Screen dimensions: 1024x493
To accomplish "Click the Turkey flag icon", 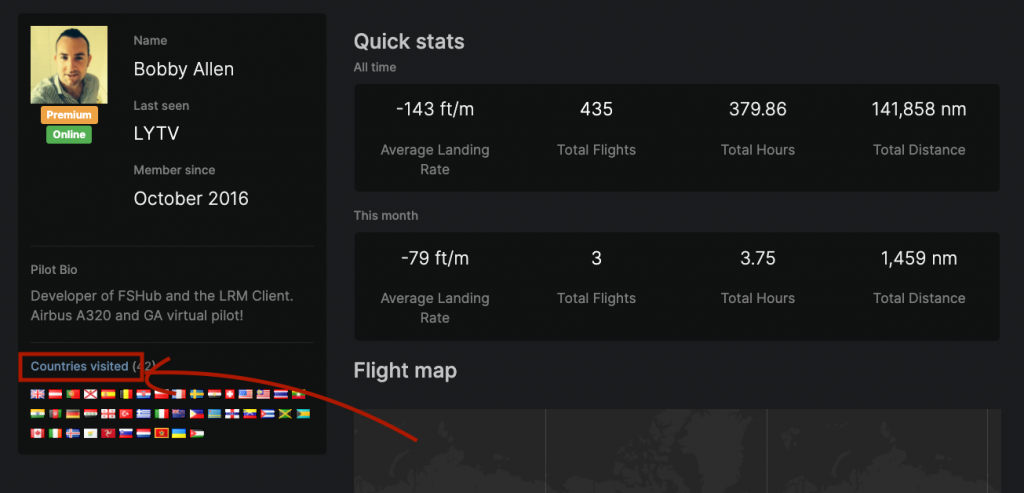I will (x=126, y=413).
